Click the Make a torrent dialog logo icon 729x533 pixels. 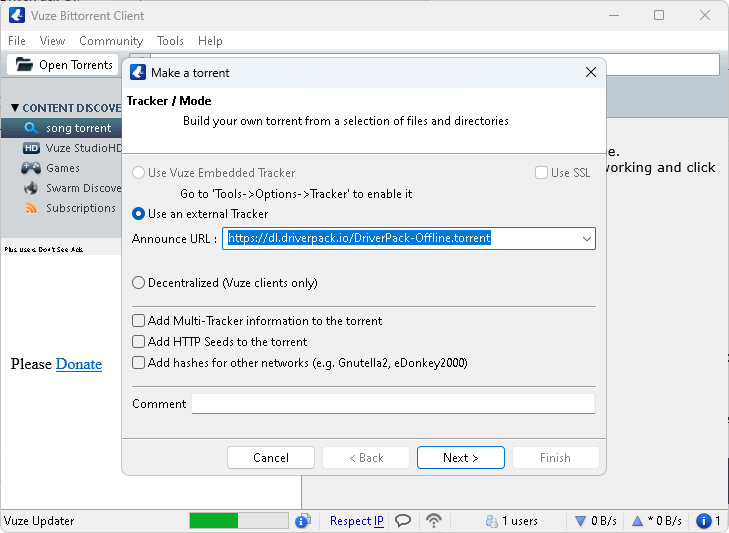tap(138, 73)
